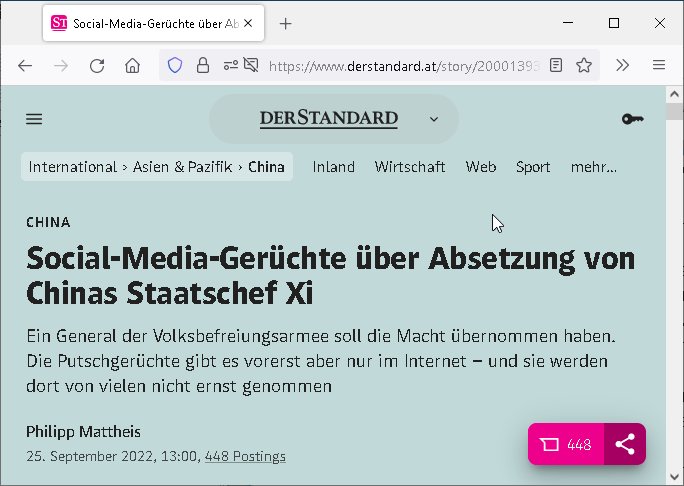Open the site hamburger menu
The width and height of the screenshot is (684, 486).
(34, 119)
